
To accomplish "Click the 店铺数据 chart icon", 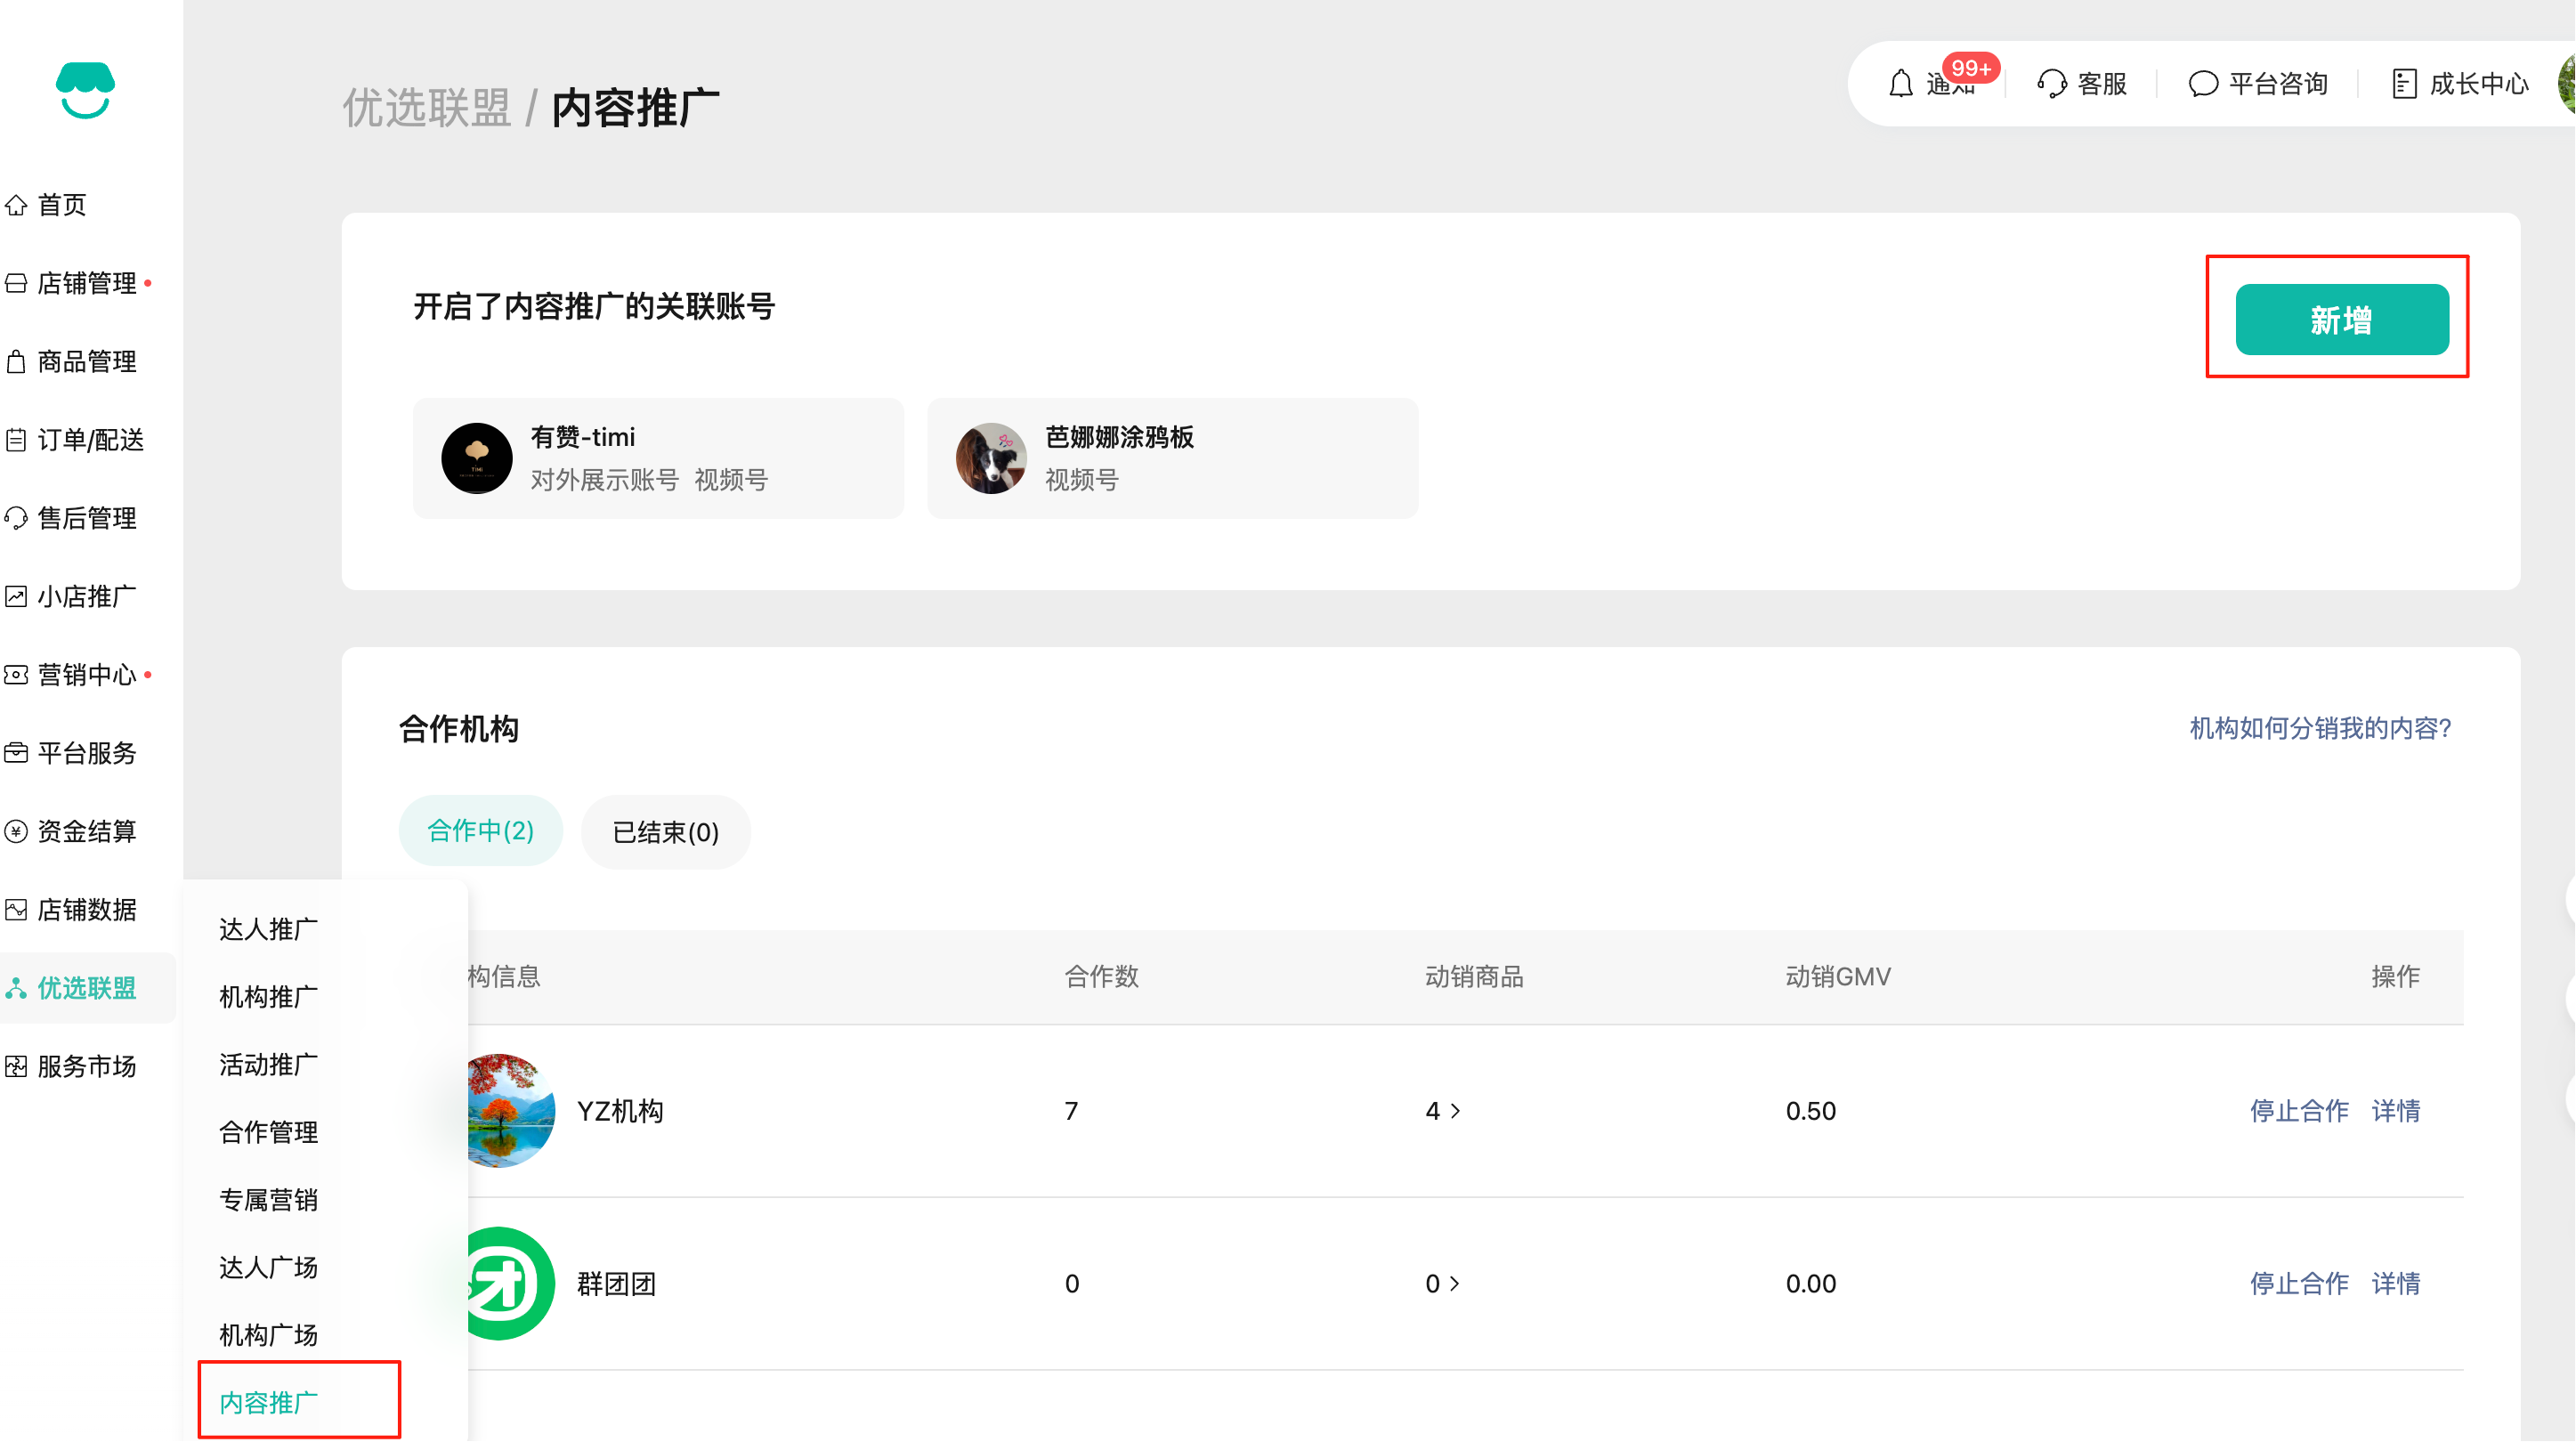I will [17, 910].
